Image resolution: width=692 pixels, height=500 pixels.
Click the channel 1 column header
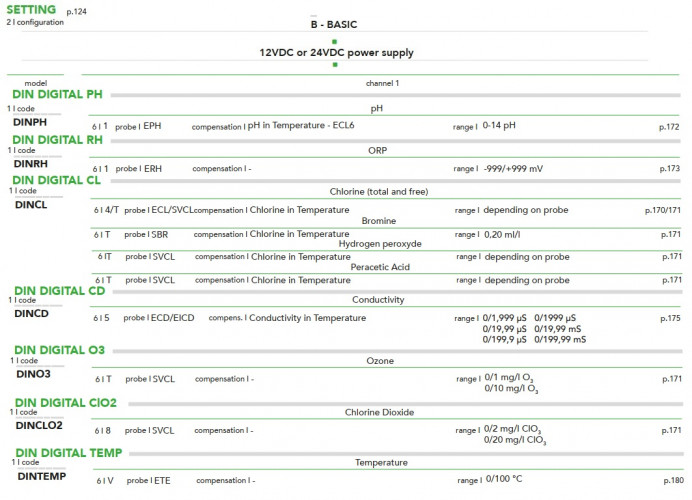383,83
